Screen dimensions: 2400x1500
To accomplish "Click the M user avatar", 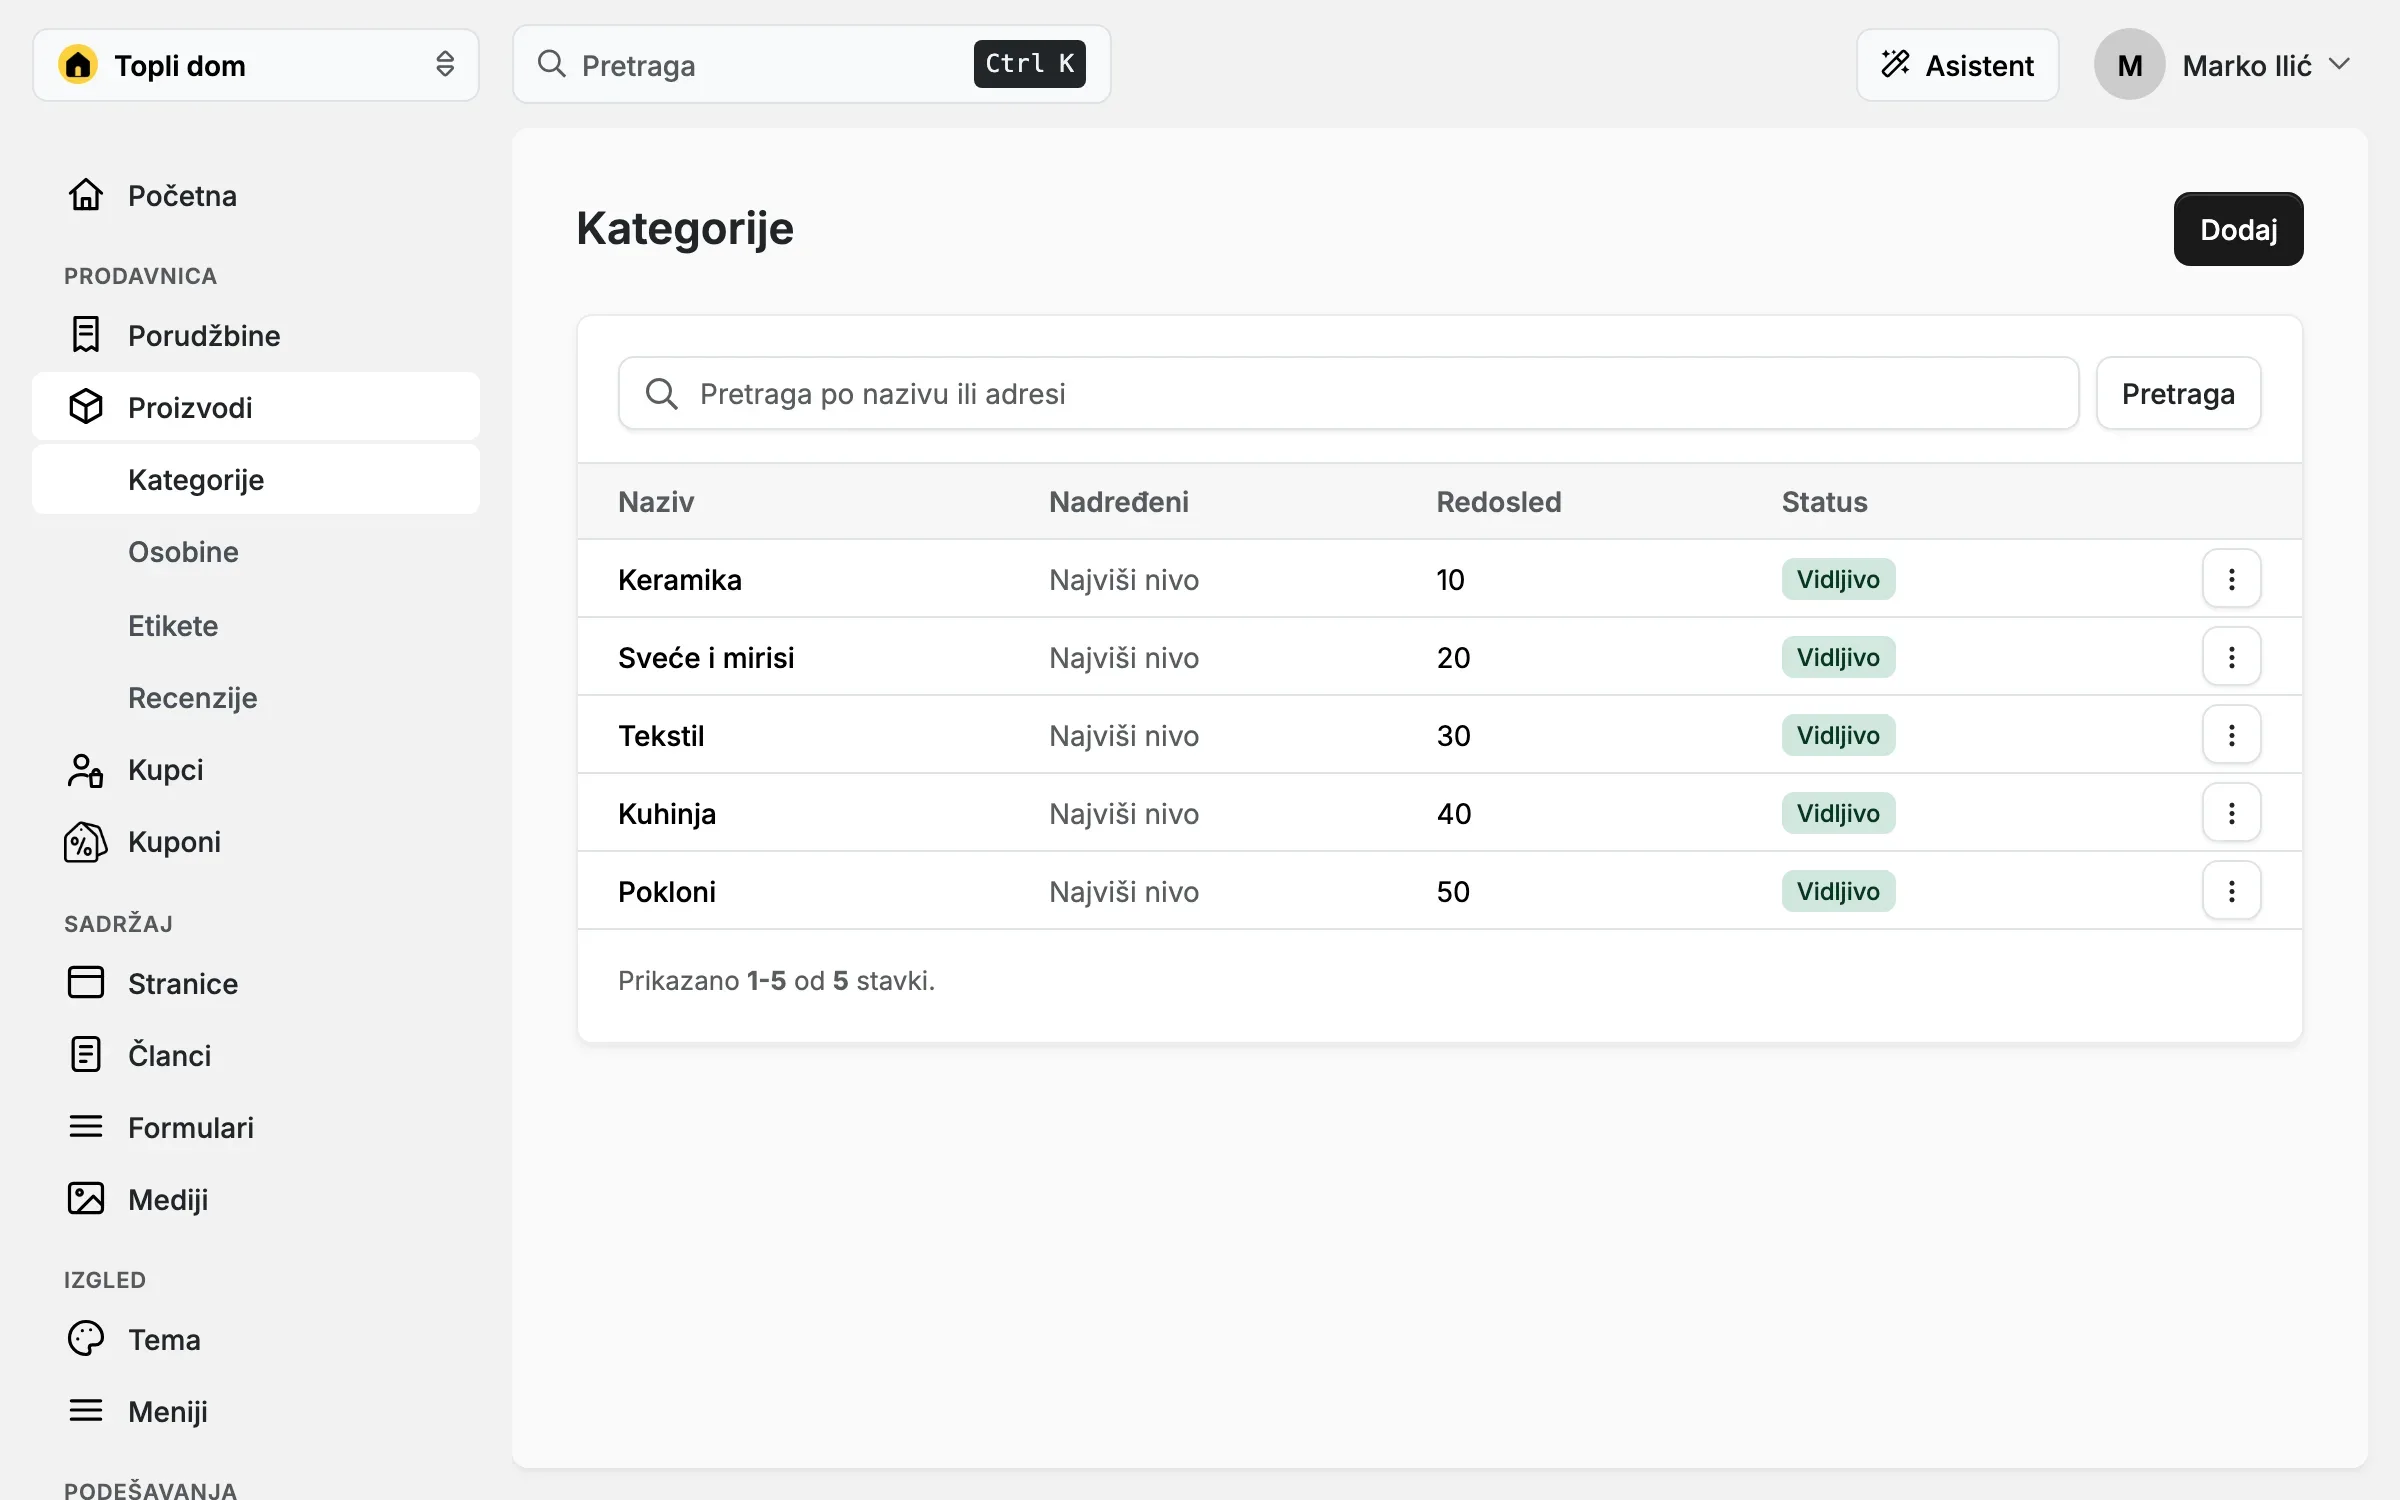I will point(2130,65).
